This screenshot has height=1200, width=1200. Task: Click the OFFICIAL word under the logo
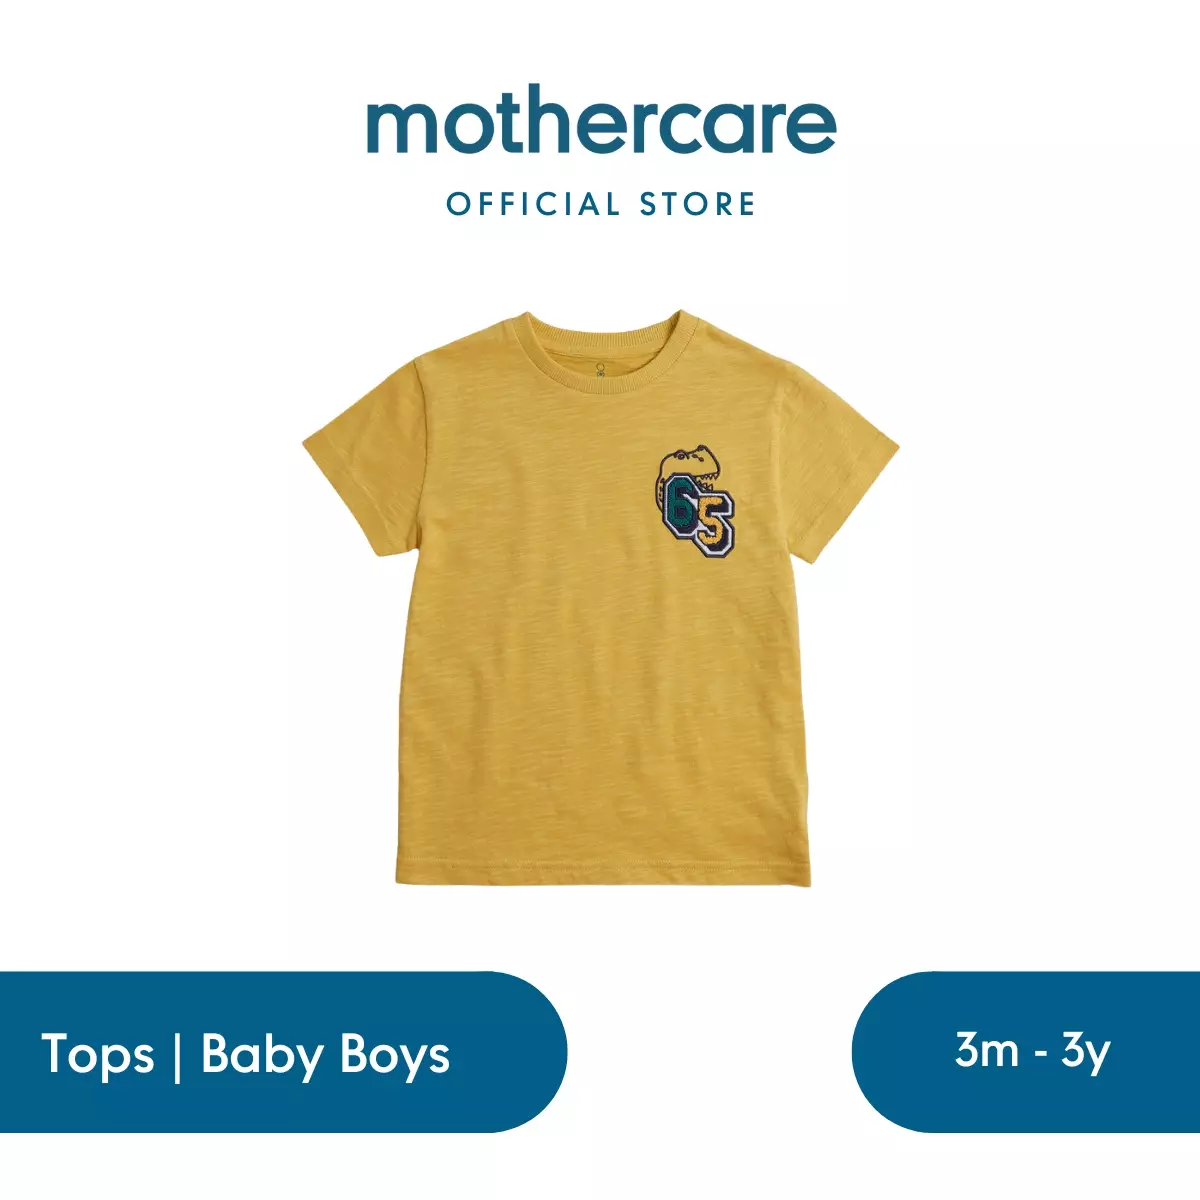pos(533,204)
